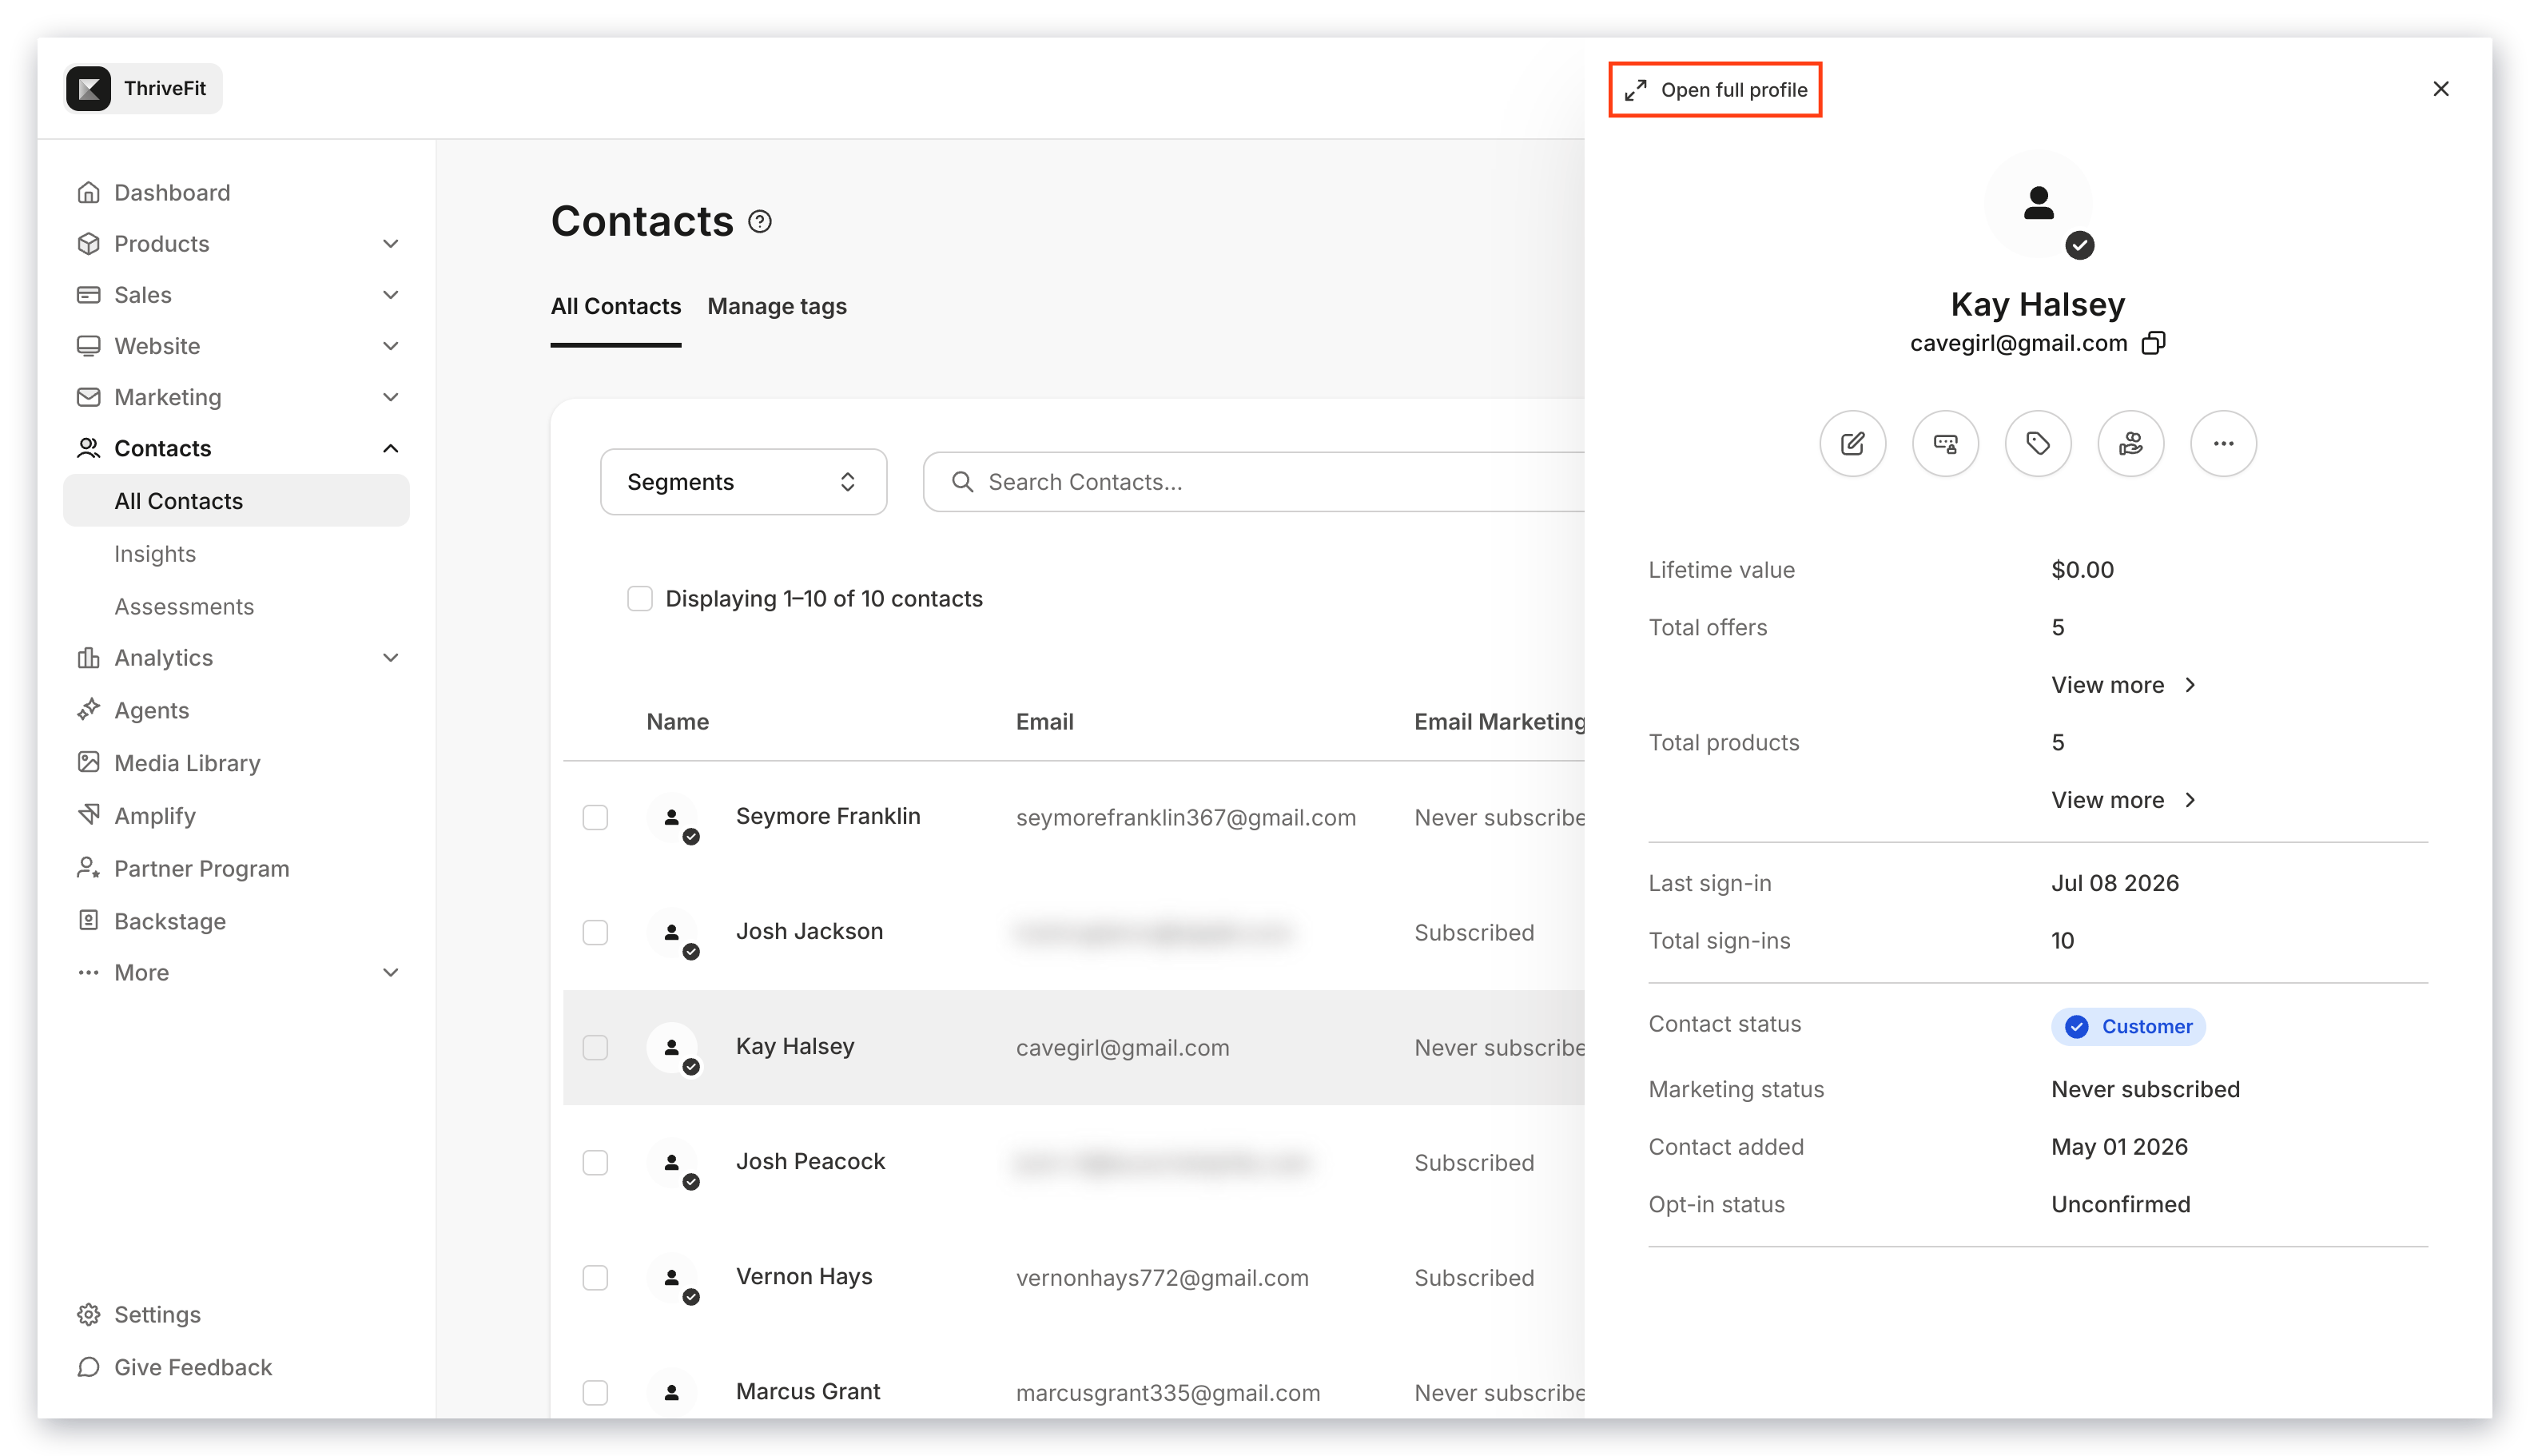Expand the More menu chevron
The width and height of the screenshot is (2530, 1456).
click(x=391, y=973)
